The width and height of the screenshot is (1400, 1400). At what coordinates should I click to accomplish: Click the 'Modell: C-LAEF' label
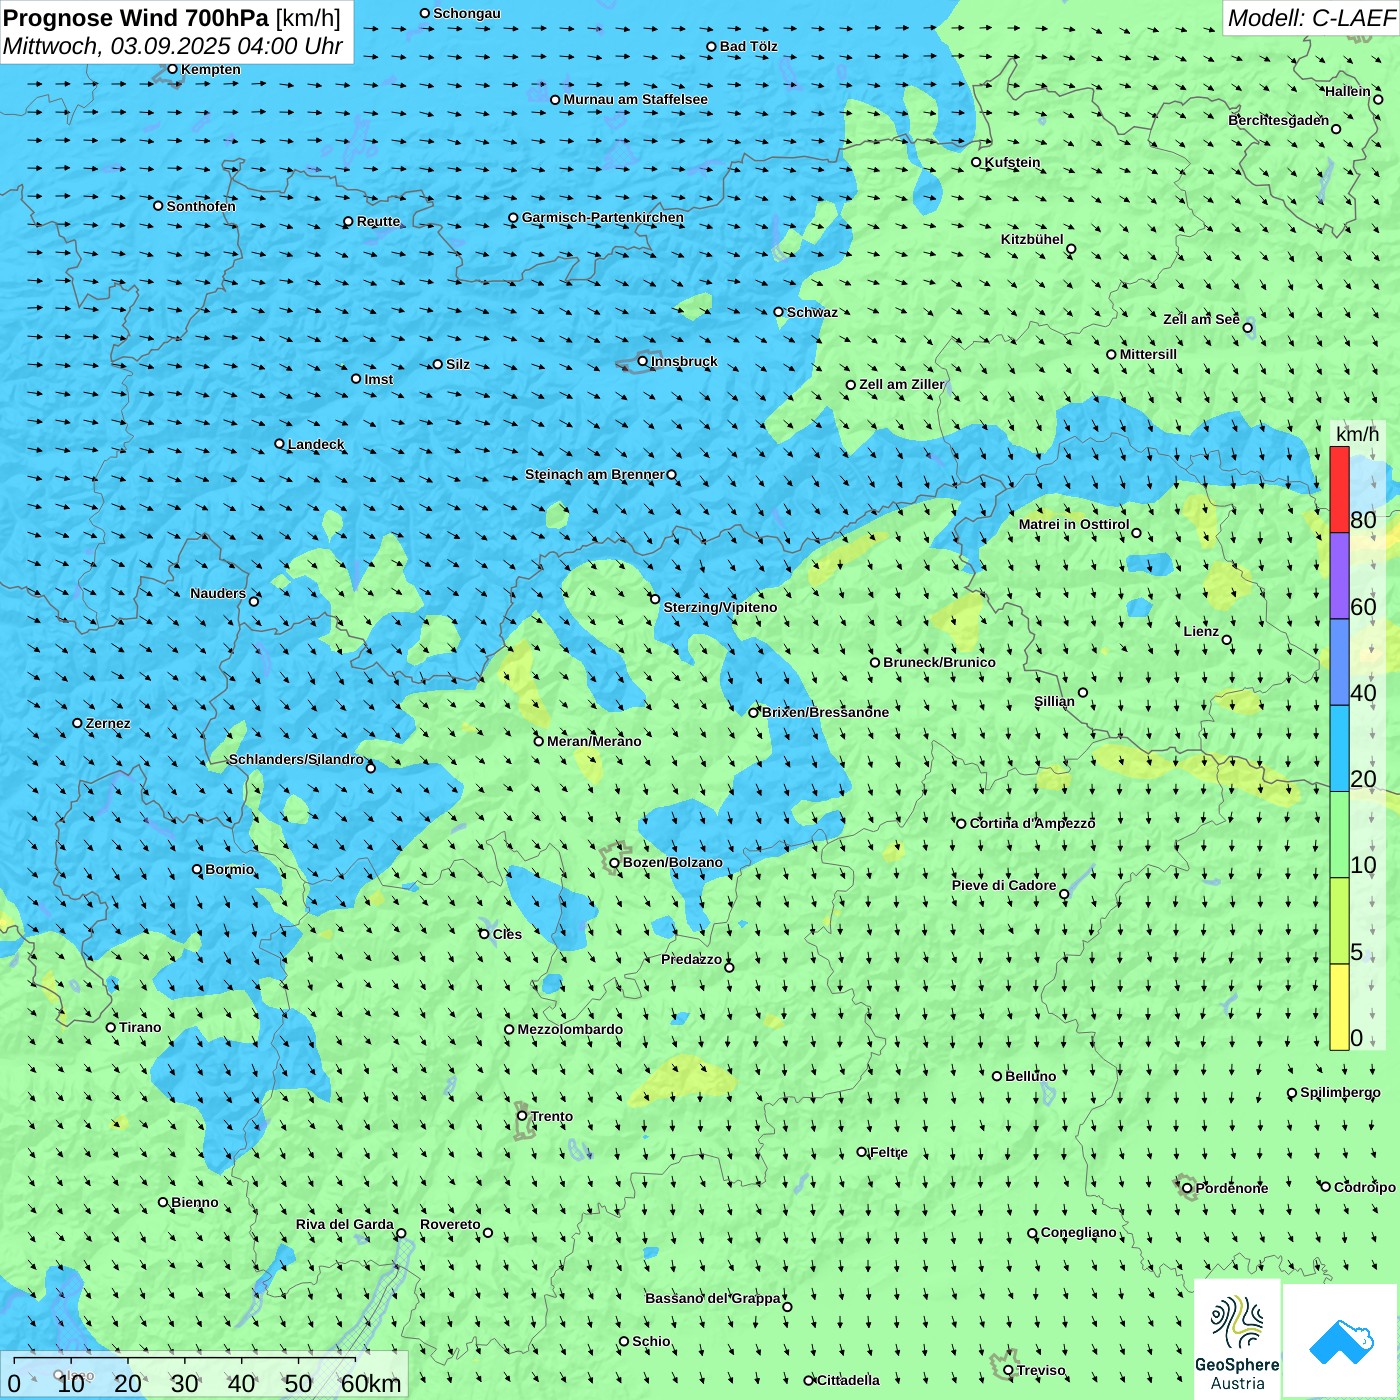[x=1311, y=18]
